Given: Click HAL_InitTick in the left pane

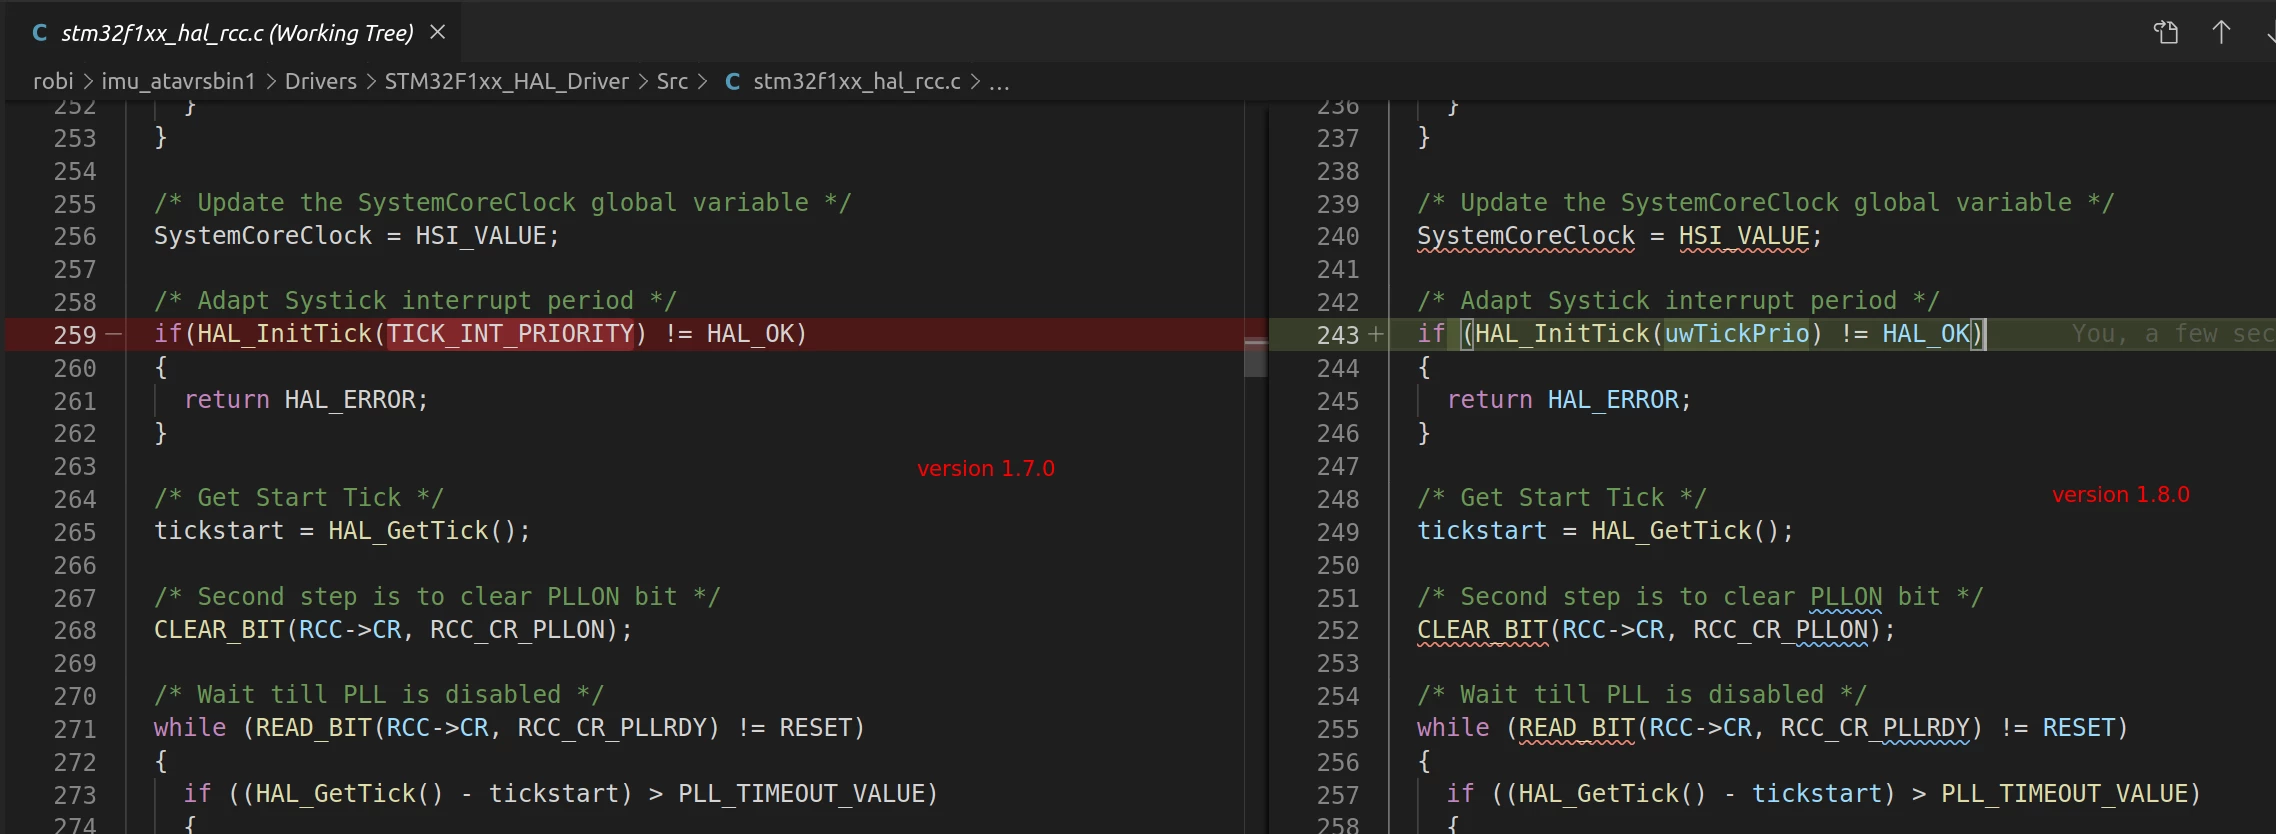Looking at the screenshot, I should click(285, 334).
